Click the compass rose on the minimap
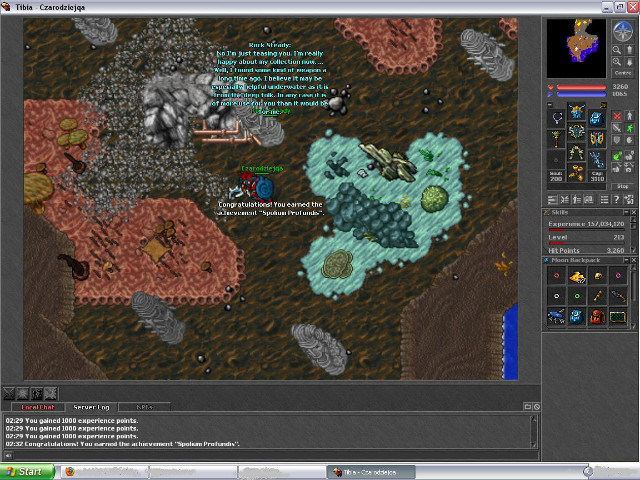 pyautogui.click(x=623, y=31)
